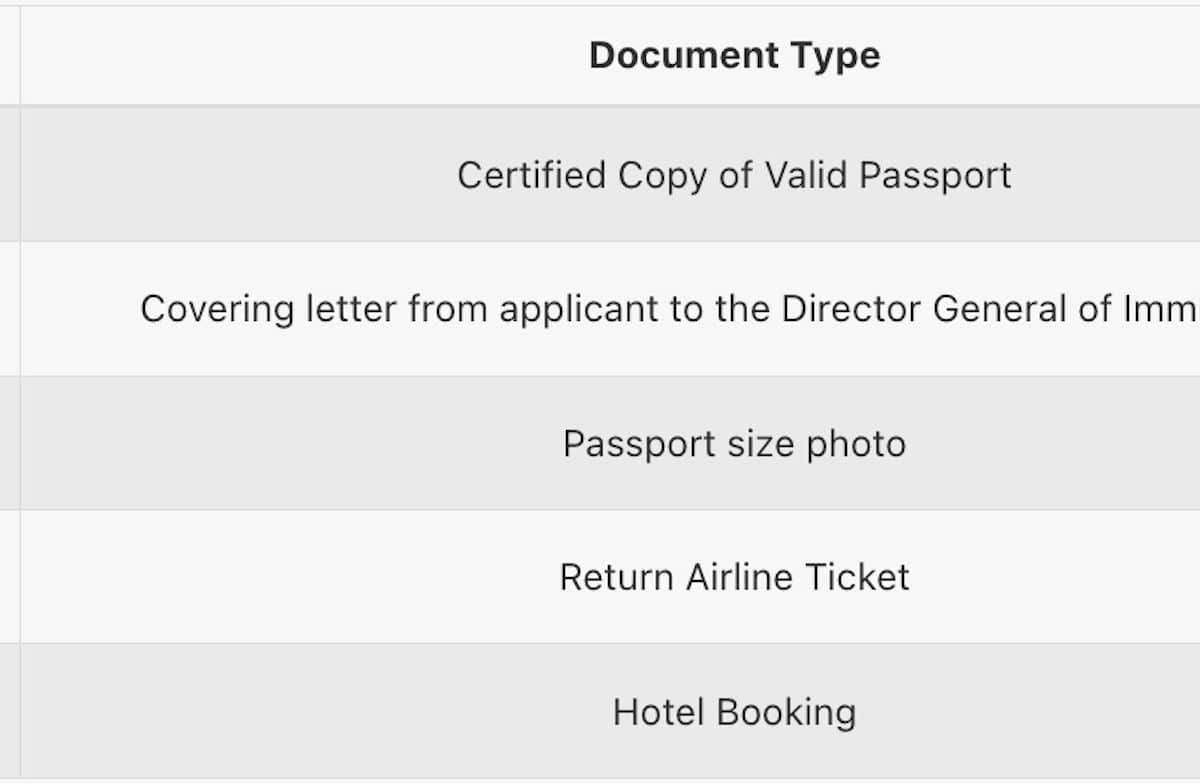The image size is (1200, 784).
Task: Click the "Document Type" column header
Action: click(734, 56)
